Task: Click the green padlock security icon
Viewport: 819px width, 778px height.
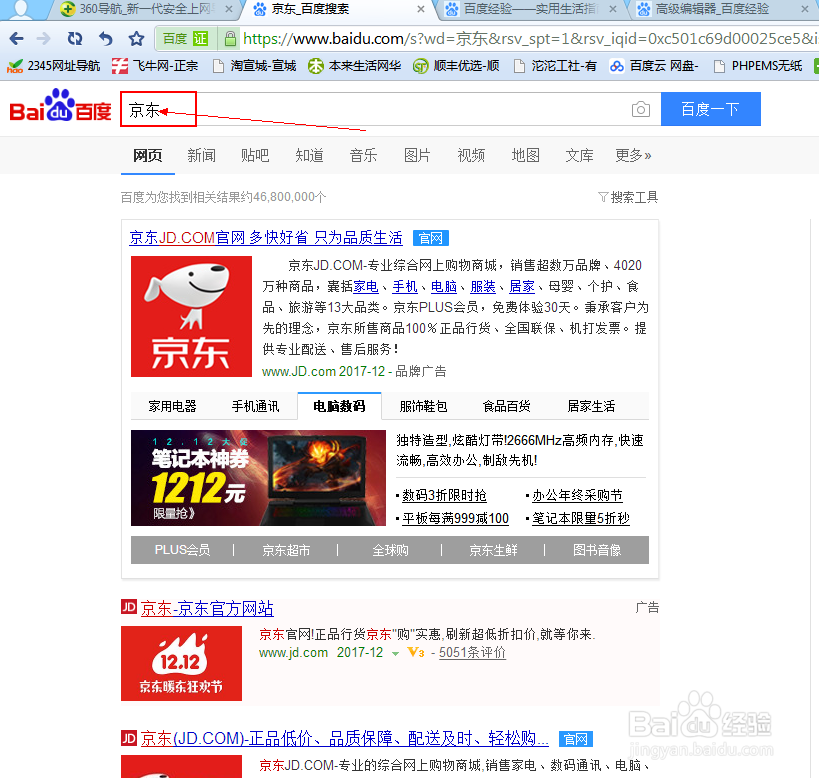Action: [230, 39]
